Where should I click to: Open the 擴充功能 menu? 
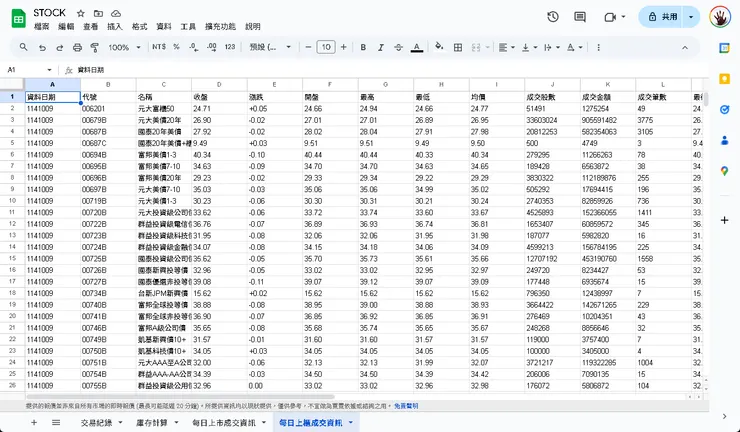[220, 26]
